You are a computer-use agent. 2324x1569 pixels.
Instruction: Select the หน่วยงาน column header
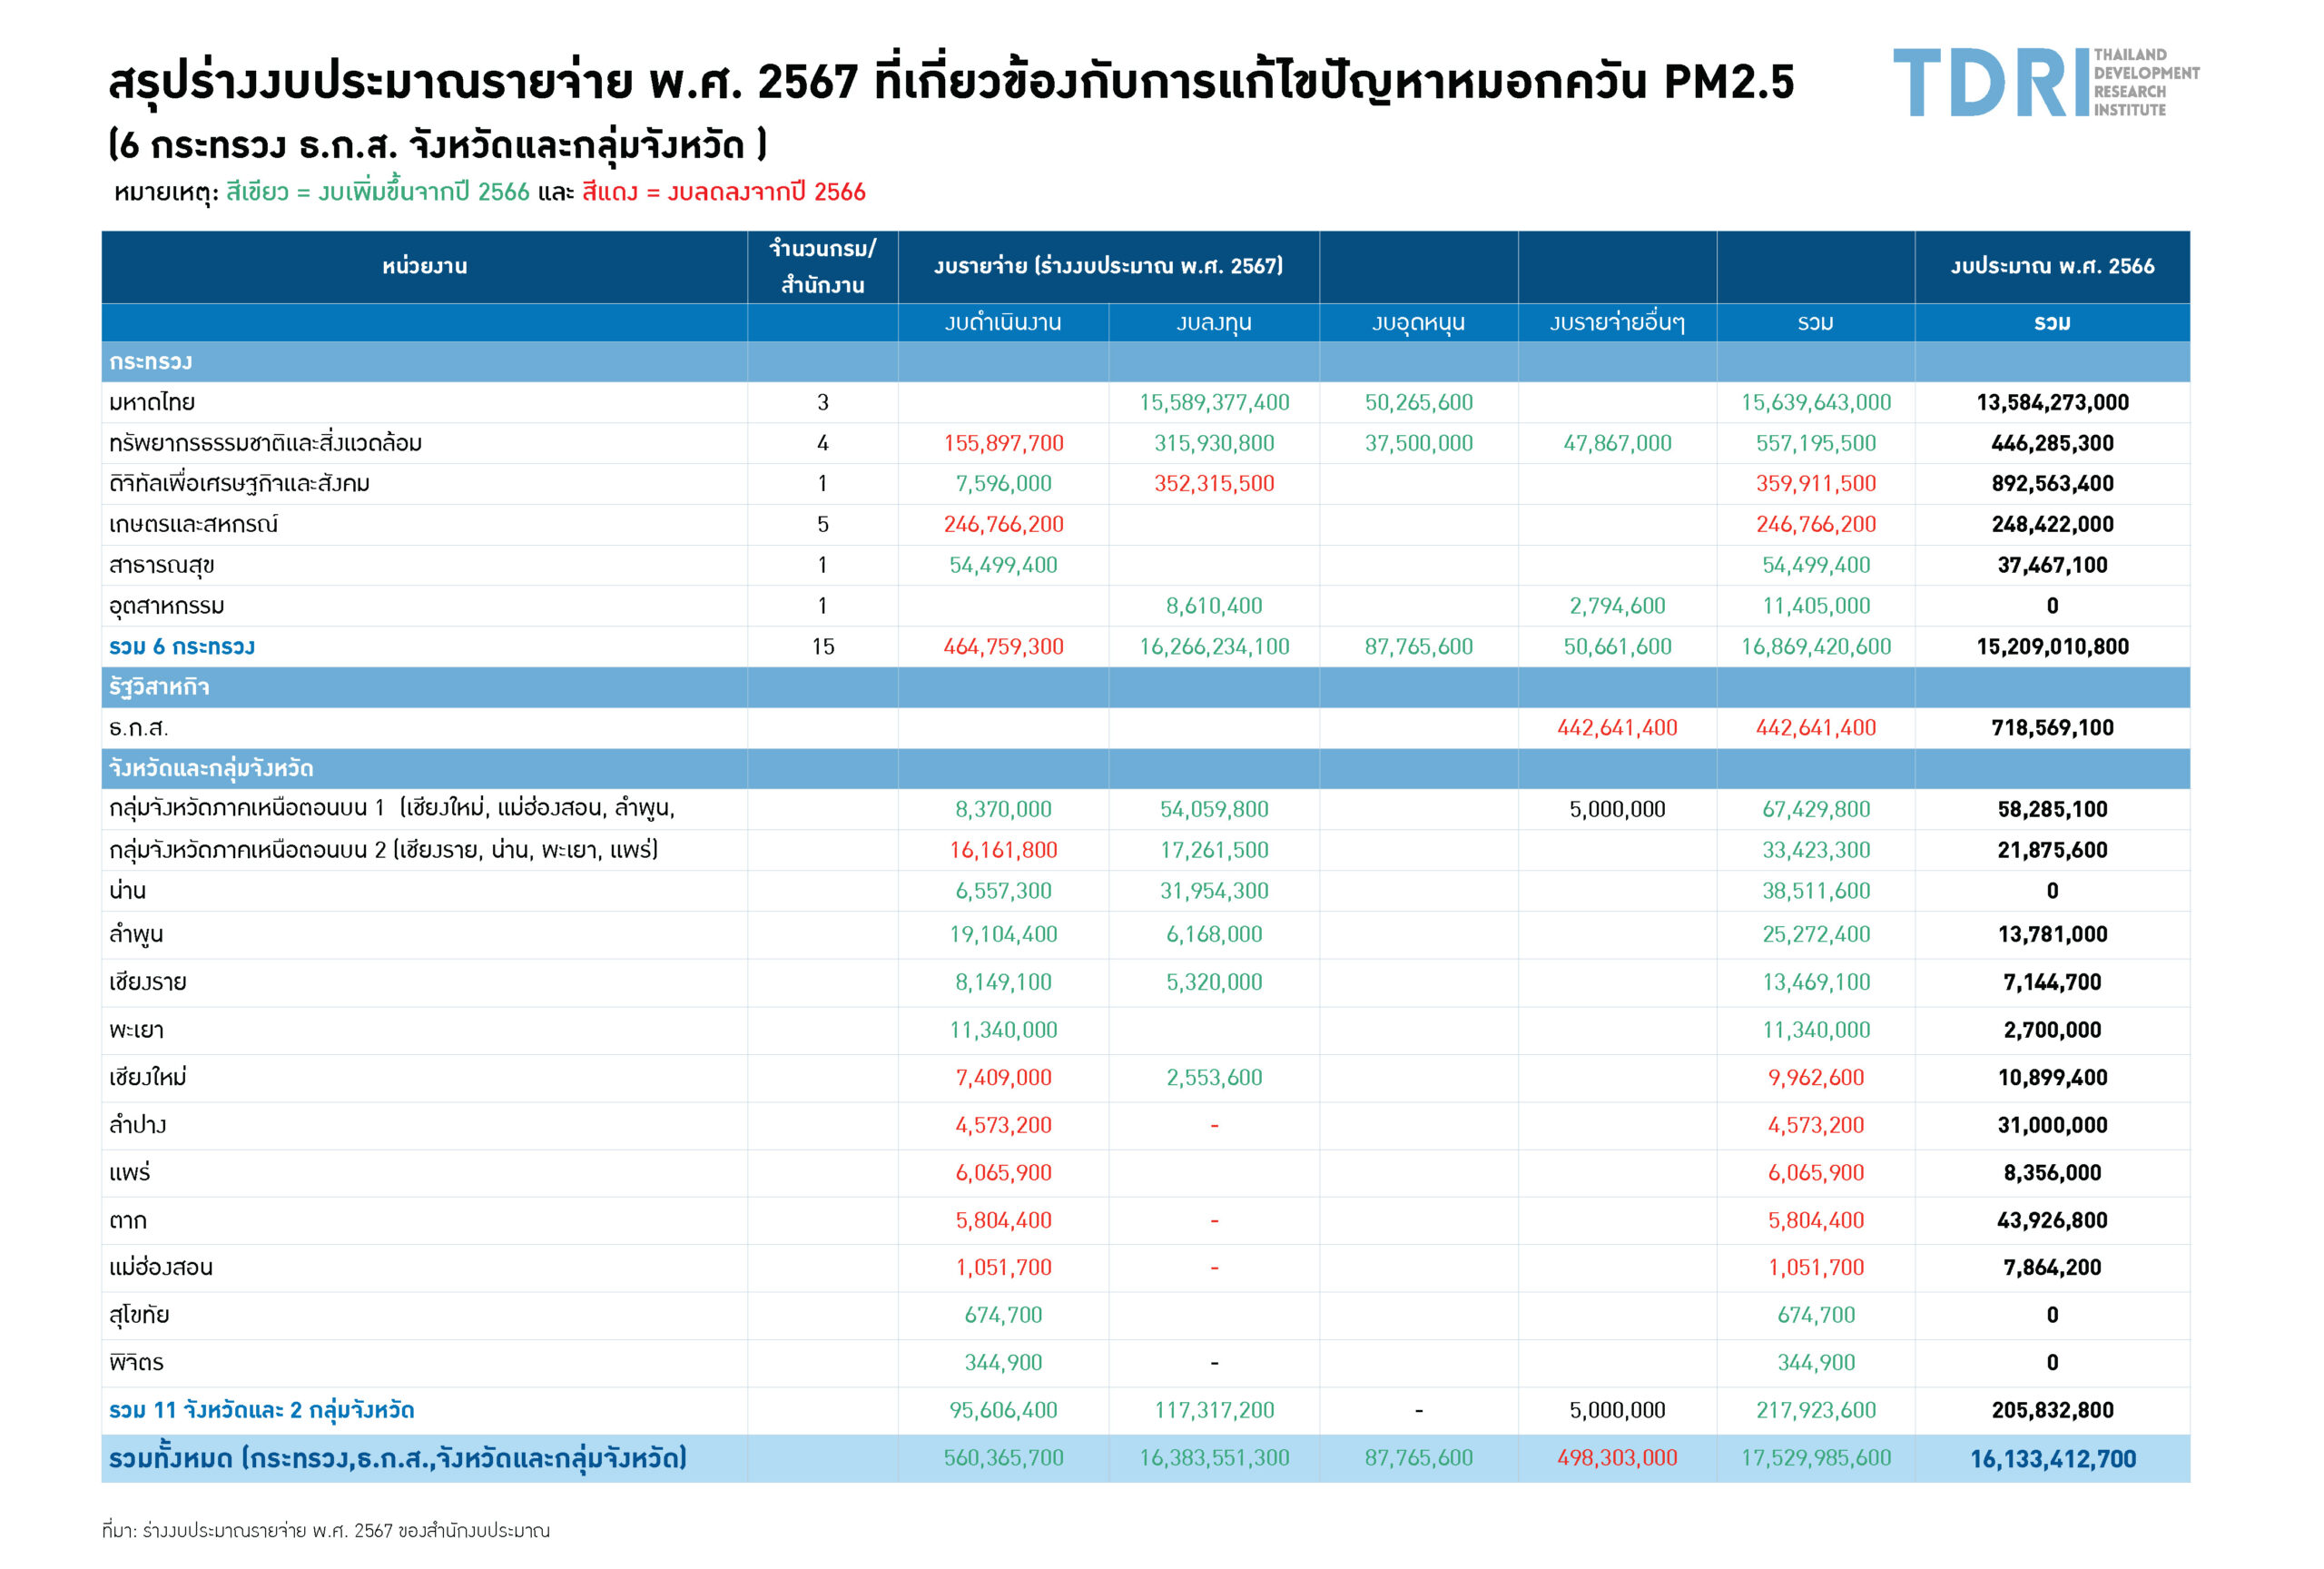pos(425,266)
